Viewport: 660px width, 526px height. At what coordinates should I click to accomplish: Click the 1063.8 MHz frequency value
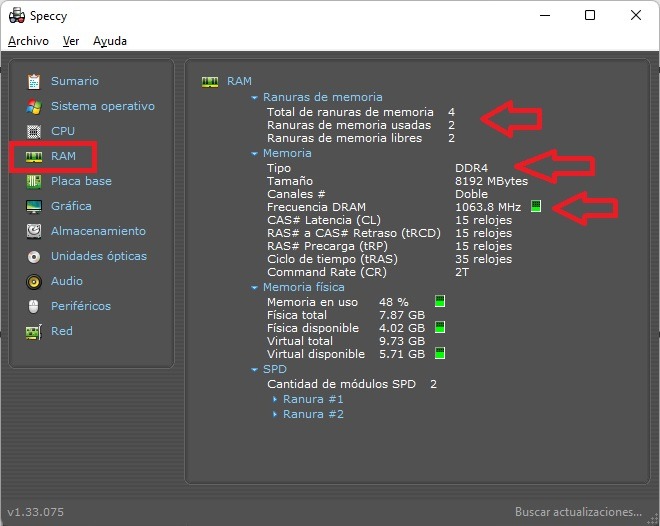click(x=488, y=207)
